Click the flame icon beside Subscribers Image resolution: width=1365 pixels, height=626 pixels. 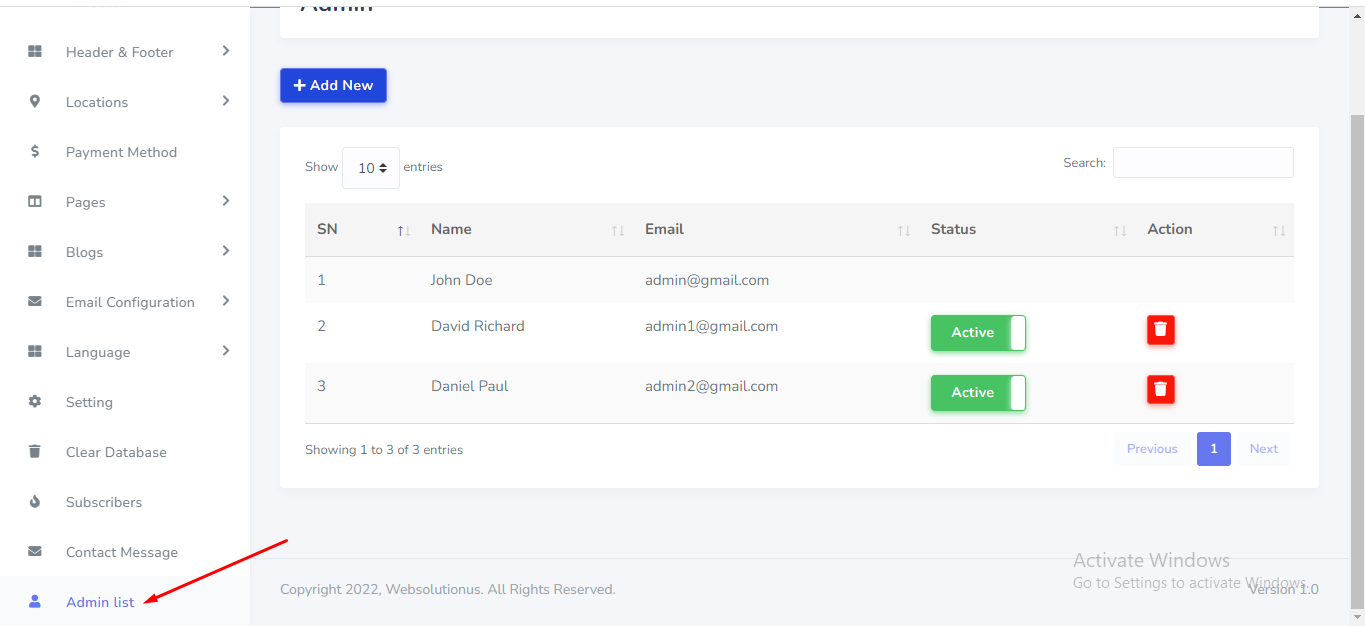pos(35,502)
